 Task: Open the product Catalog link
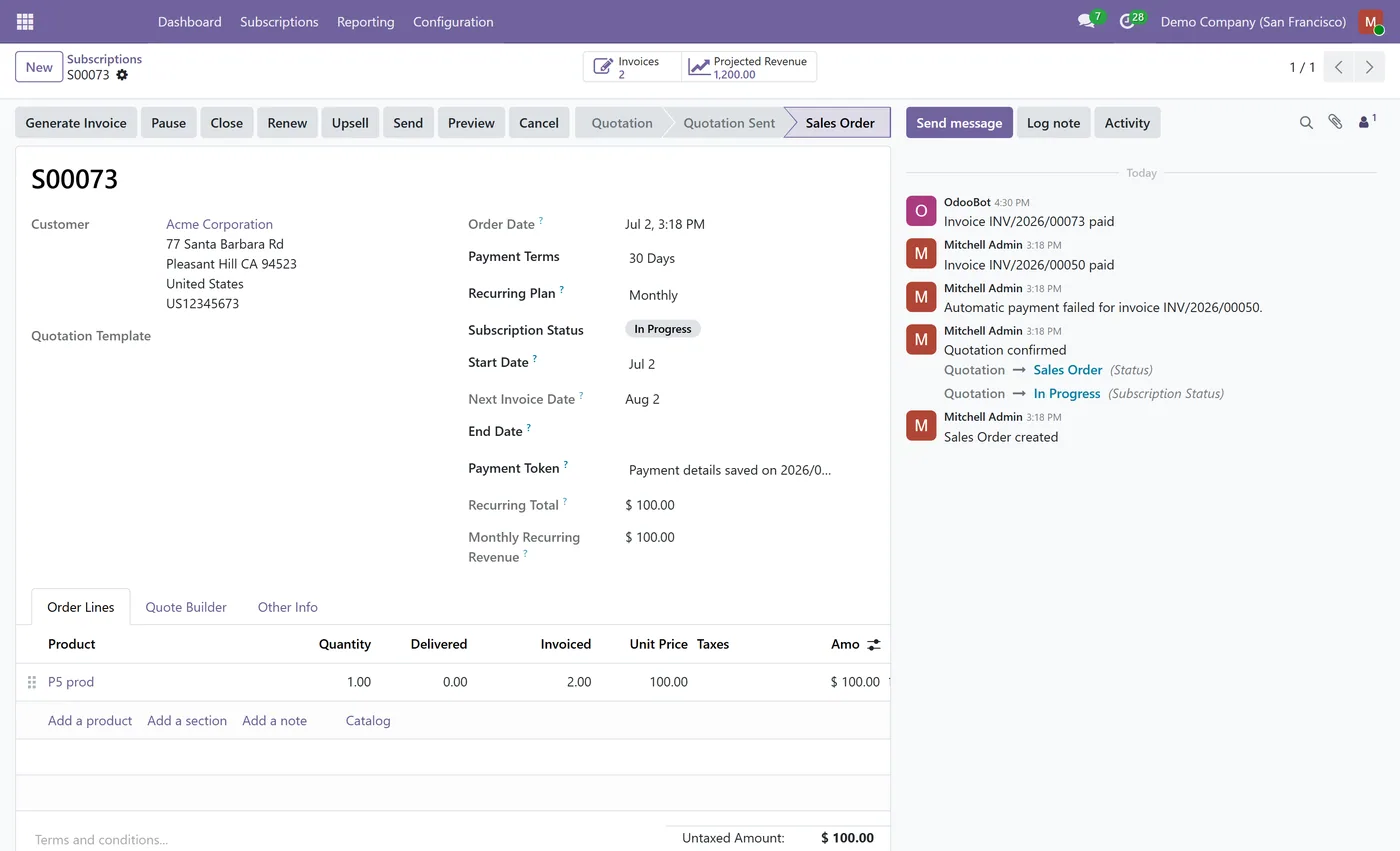pos(368,720)
